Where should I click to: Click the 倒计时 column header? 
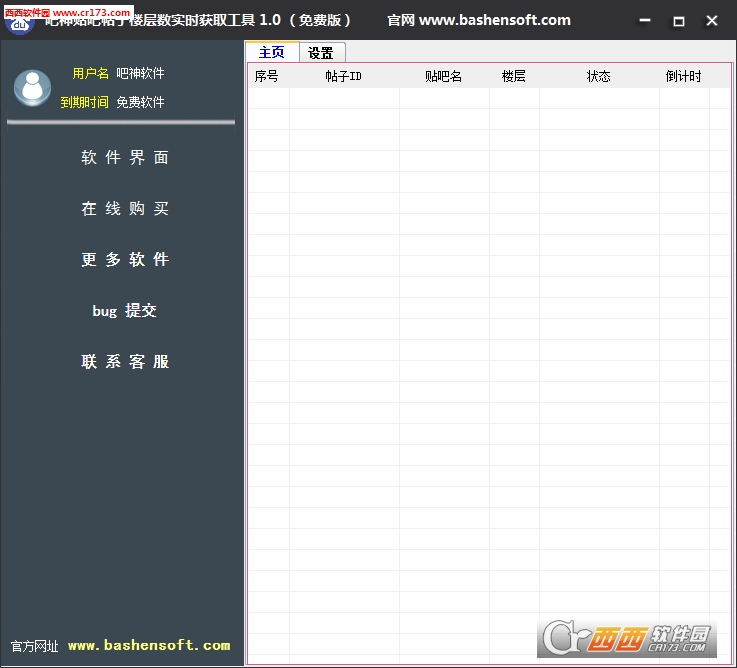click(684, 76)
